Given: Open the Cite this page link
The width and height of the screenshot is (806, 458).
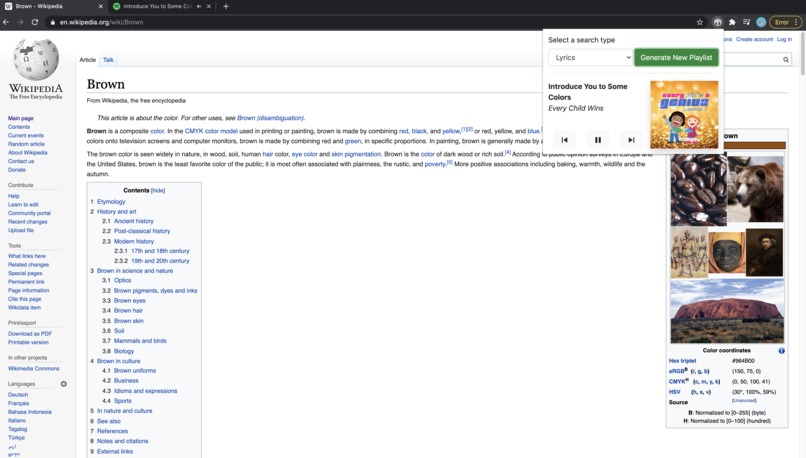Looking at the screenshot, I should click(25, 299).
